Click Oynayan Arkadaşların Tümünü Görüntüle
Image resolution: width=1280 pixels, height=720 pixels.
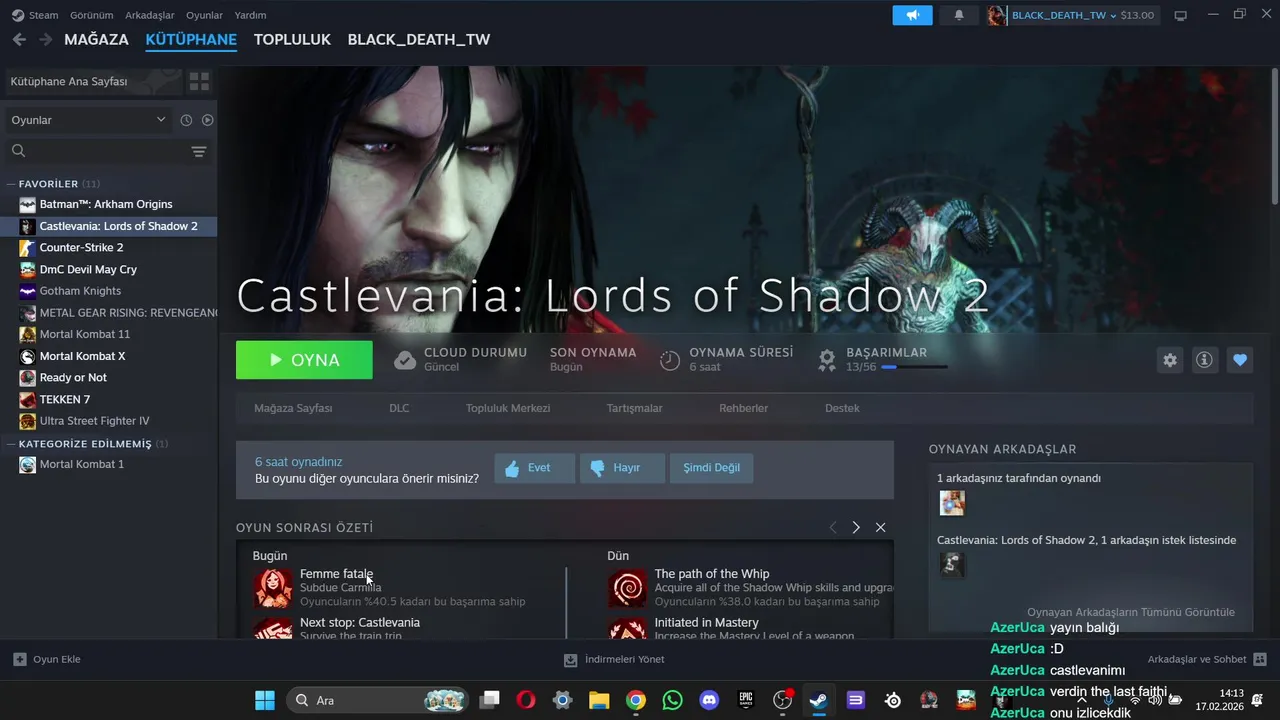click(x=1130, y=612)
